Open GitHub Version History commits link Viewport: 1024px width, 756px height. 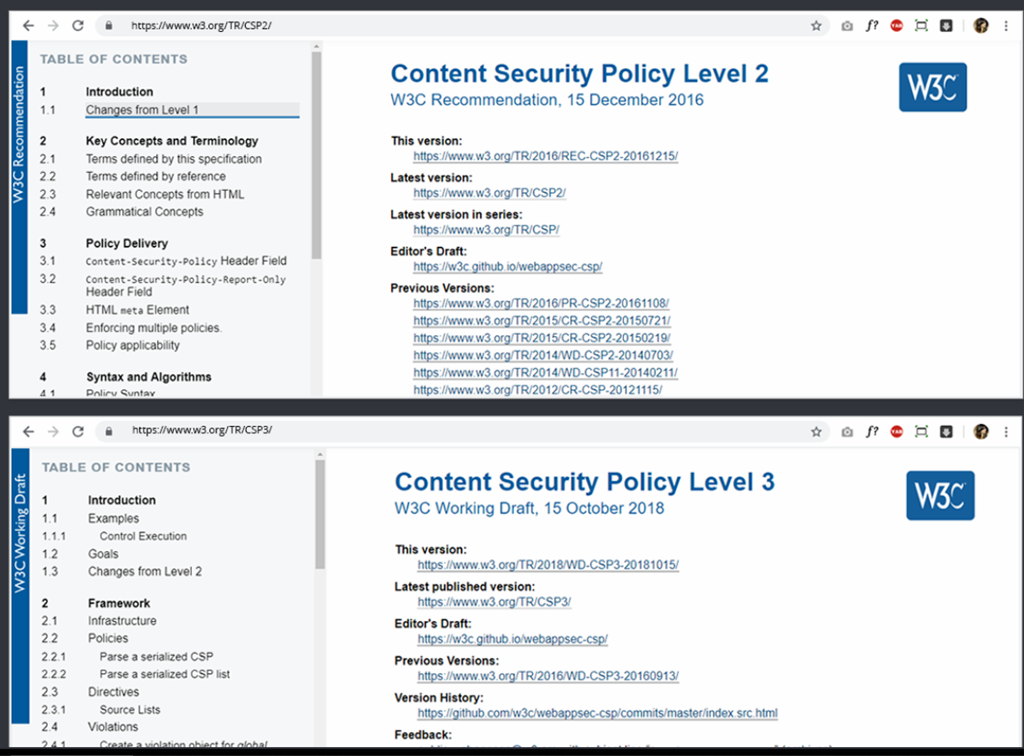(x=598, y=713)
